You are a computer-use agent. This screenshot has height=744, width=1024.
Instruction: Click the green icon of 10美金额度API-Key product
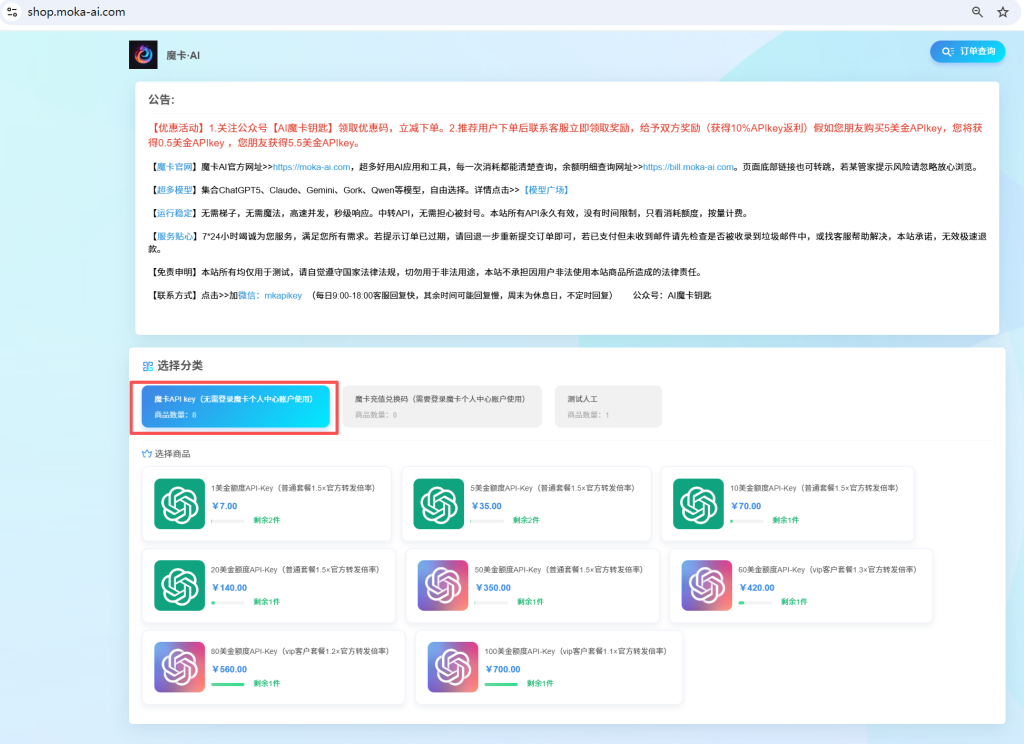(x=698, y=502)
